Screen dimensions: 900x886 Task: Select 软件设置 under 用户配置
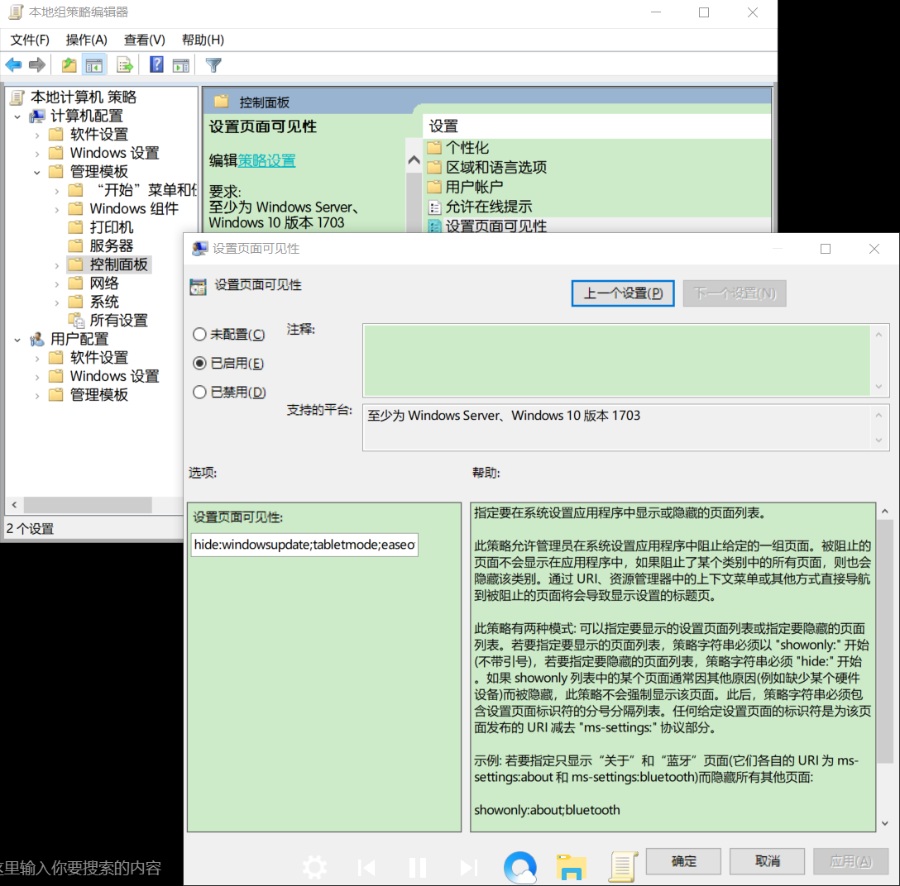pyautogui.click(x=99, y=357)
